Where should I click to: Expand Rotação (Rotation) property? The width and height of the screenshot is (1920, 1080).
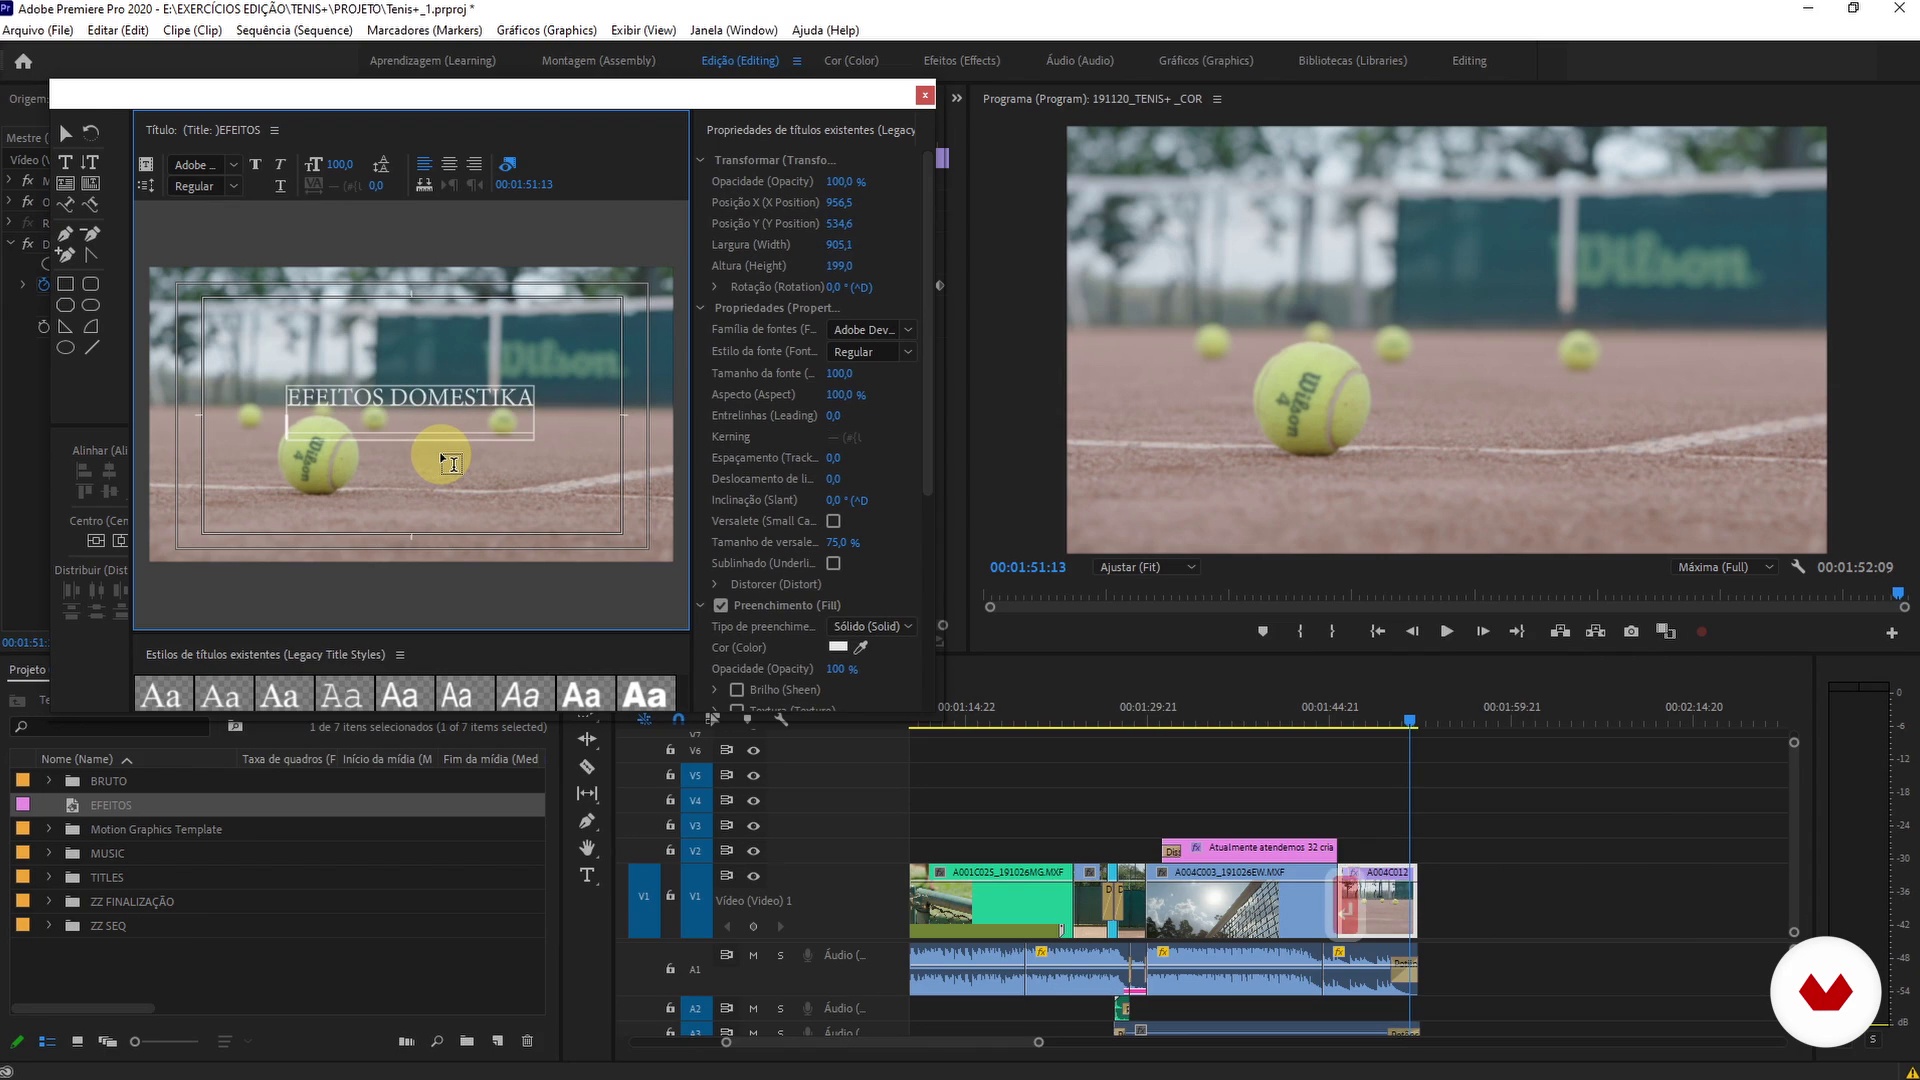pyautogui.click(x=714, y=287)
